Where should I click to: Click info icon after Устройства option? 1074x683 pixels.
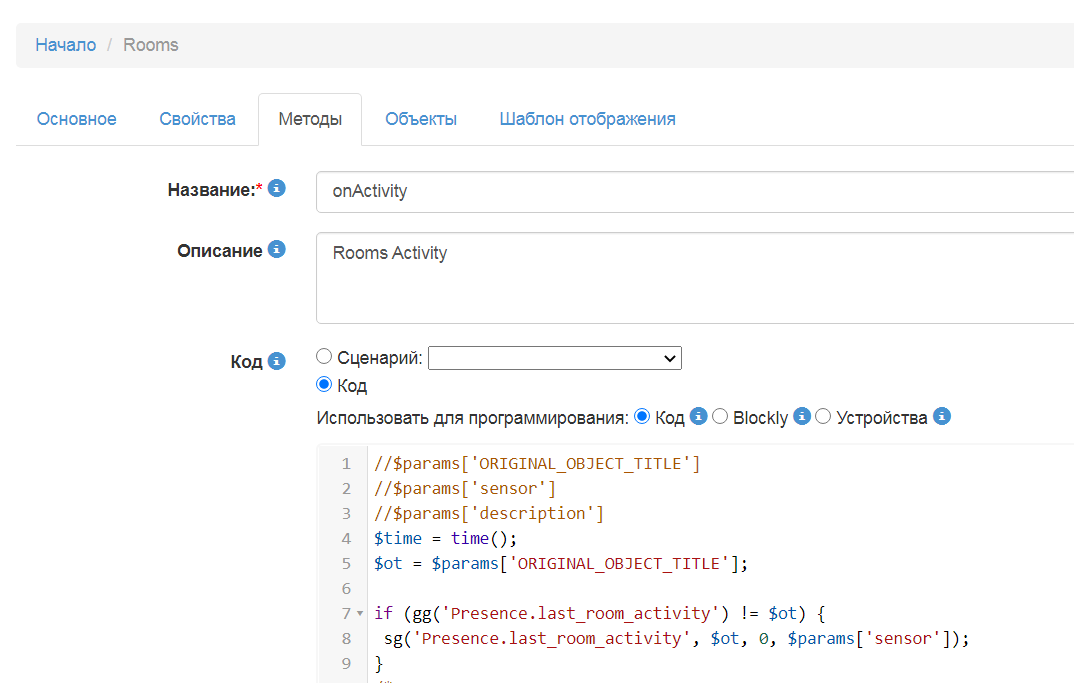tap(941, 417)
